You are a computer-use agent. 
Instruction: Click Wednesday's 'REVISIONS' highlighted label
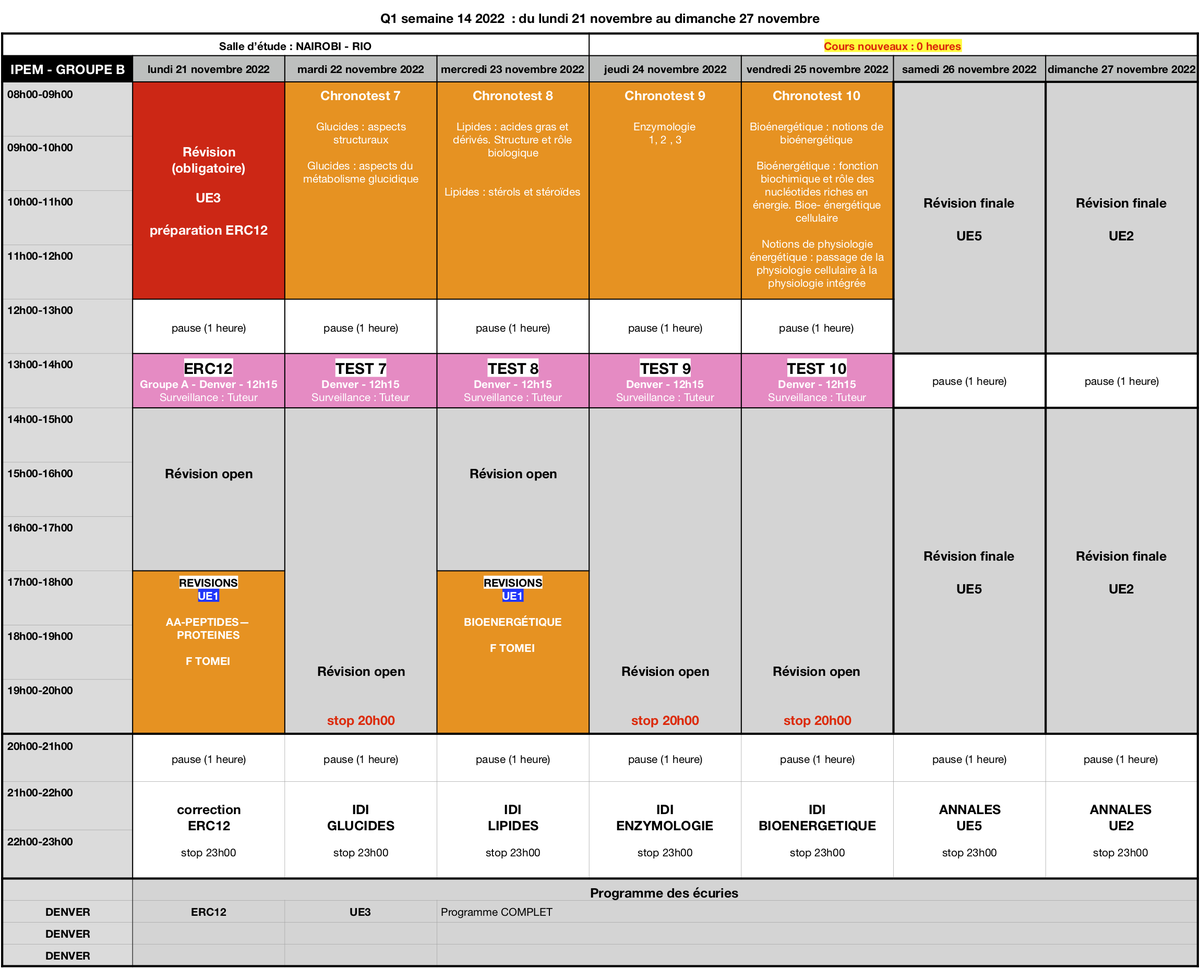[513, 583]
